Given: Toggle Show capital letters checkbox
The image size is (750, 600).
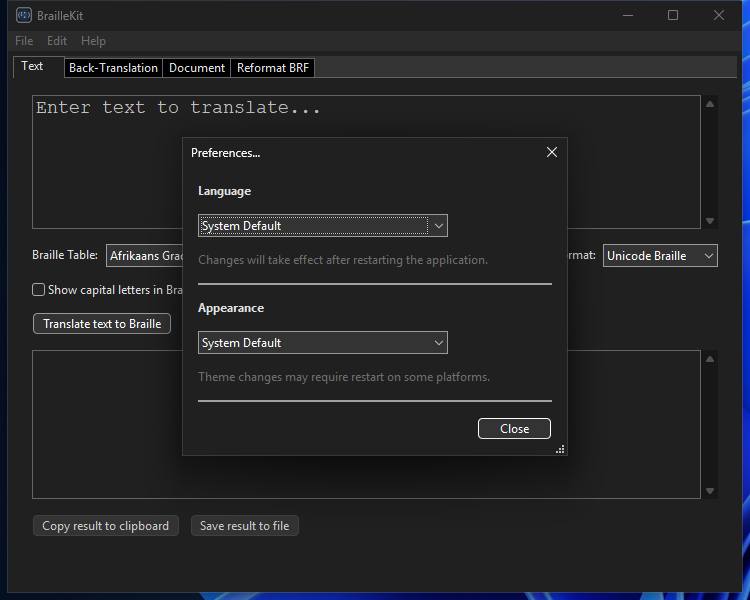Looking at the screenshot, I should click(x=39, y=289).
